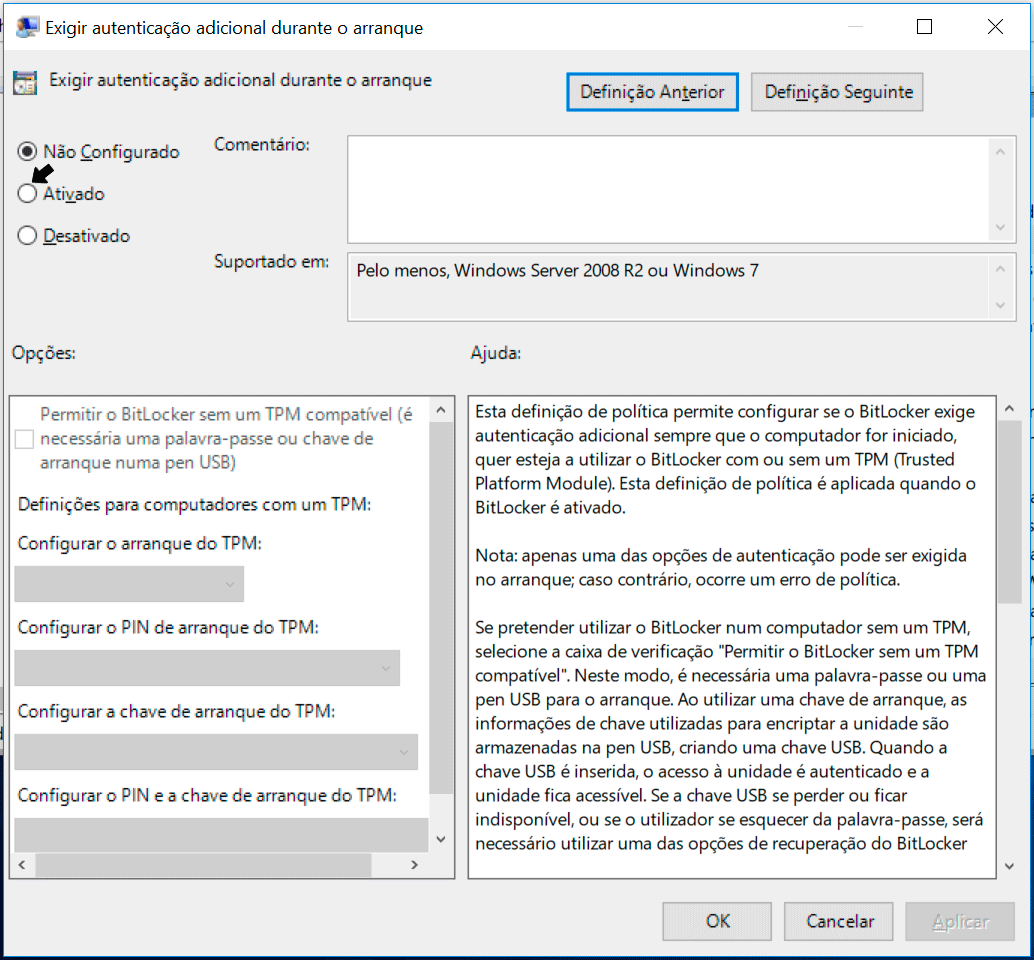Close the policy dialog window

click(x=995, y=26)
